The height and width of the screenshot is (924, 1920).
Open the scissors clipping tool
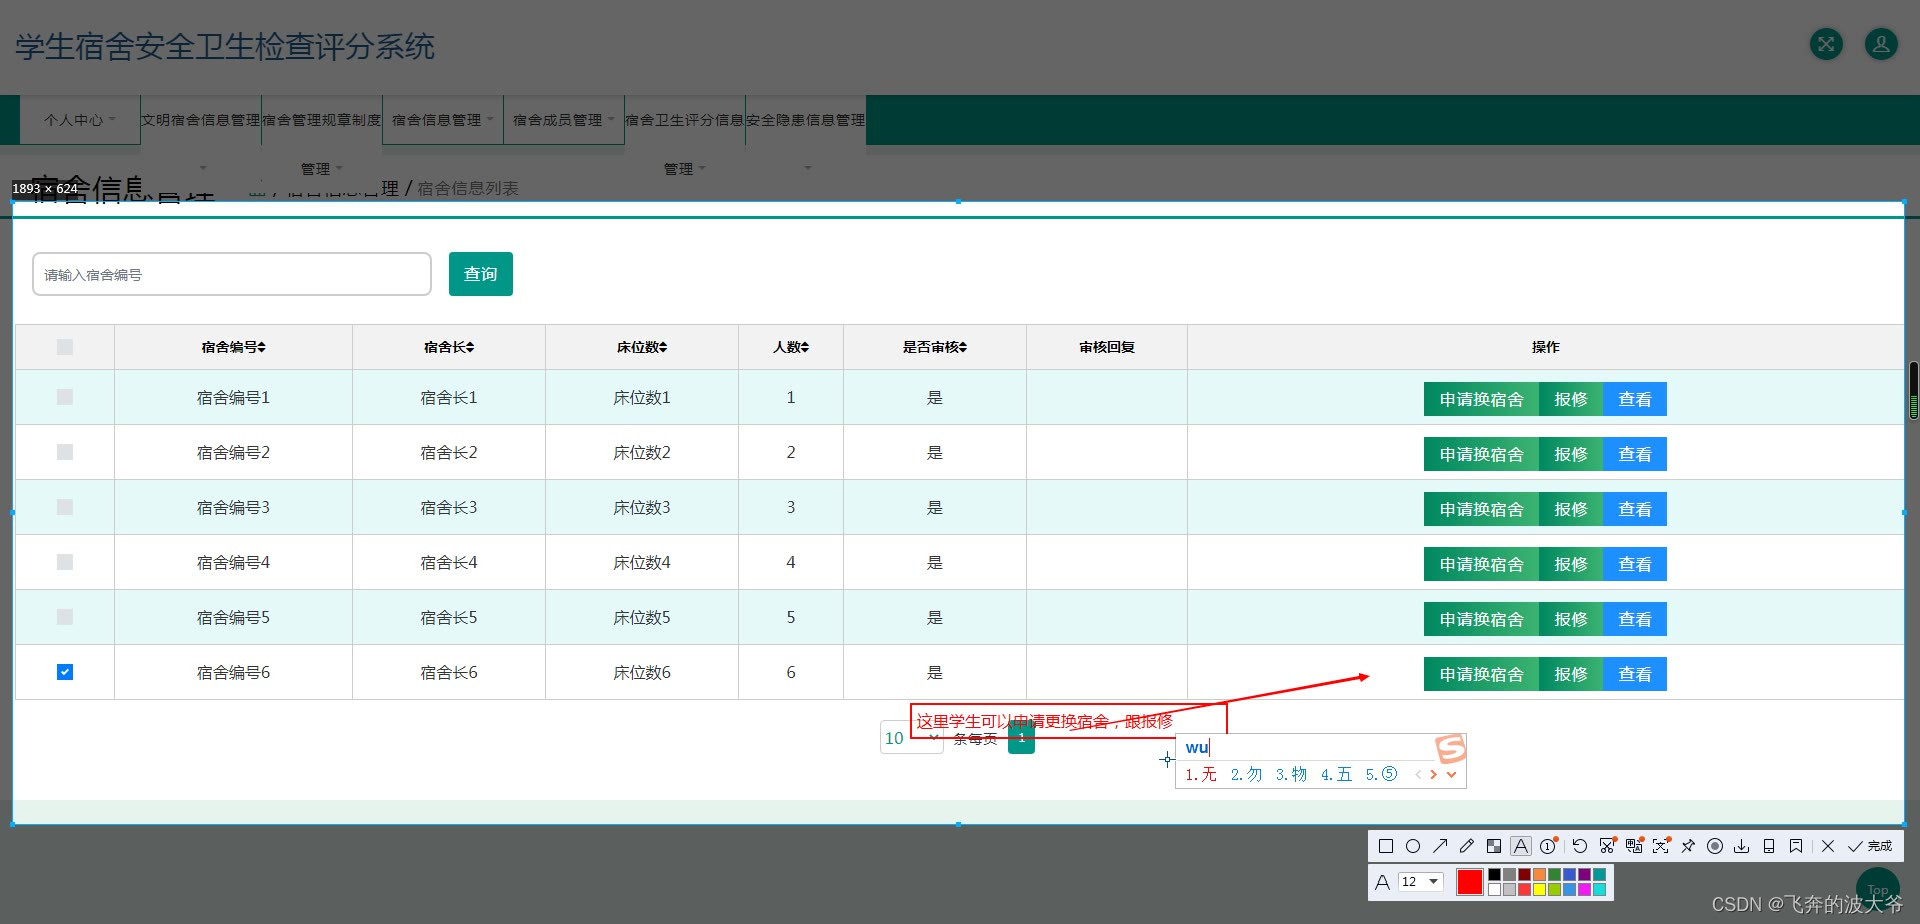1607,846
